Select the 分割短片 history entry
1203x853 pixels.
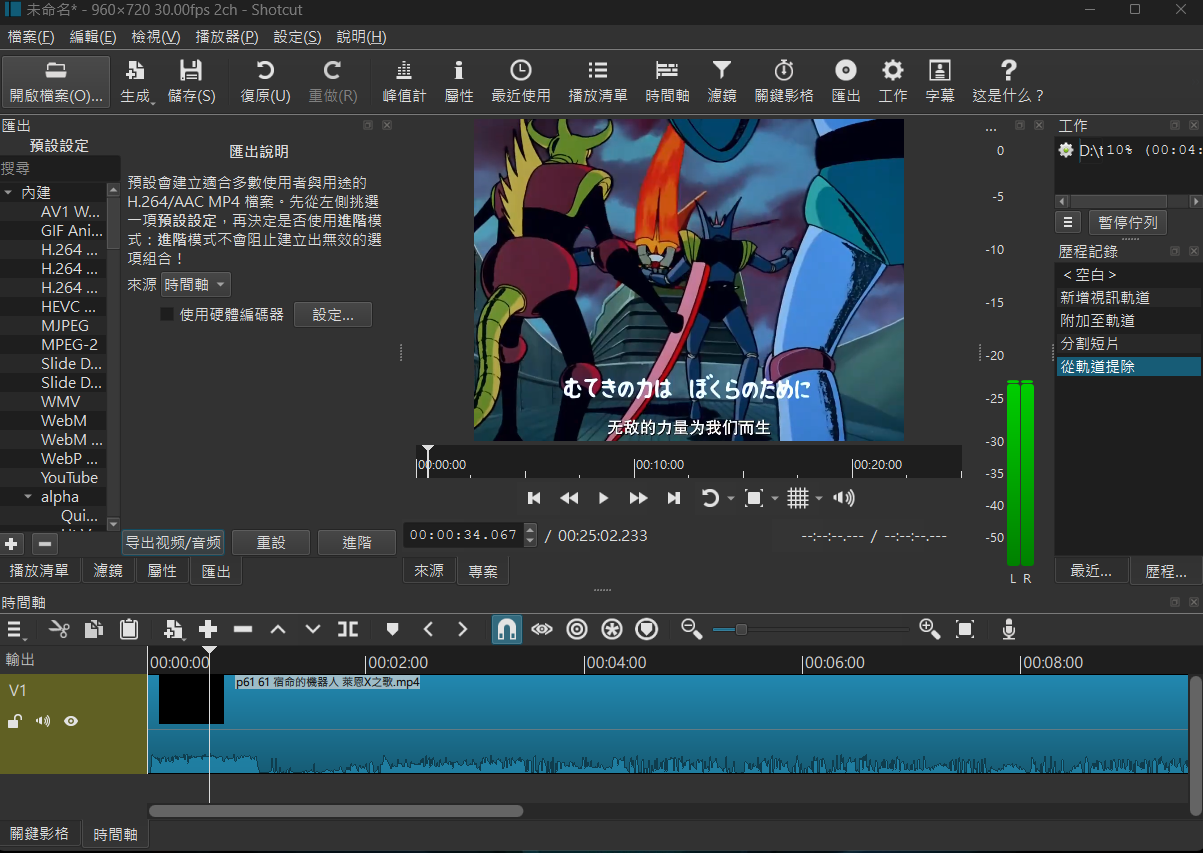pyautogui.click(x=1128, y=344)
